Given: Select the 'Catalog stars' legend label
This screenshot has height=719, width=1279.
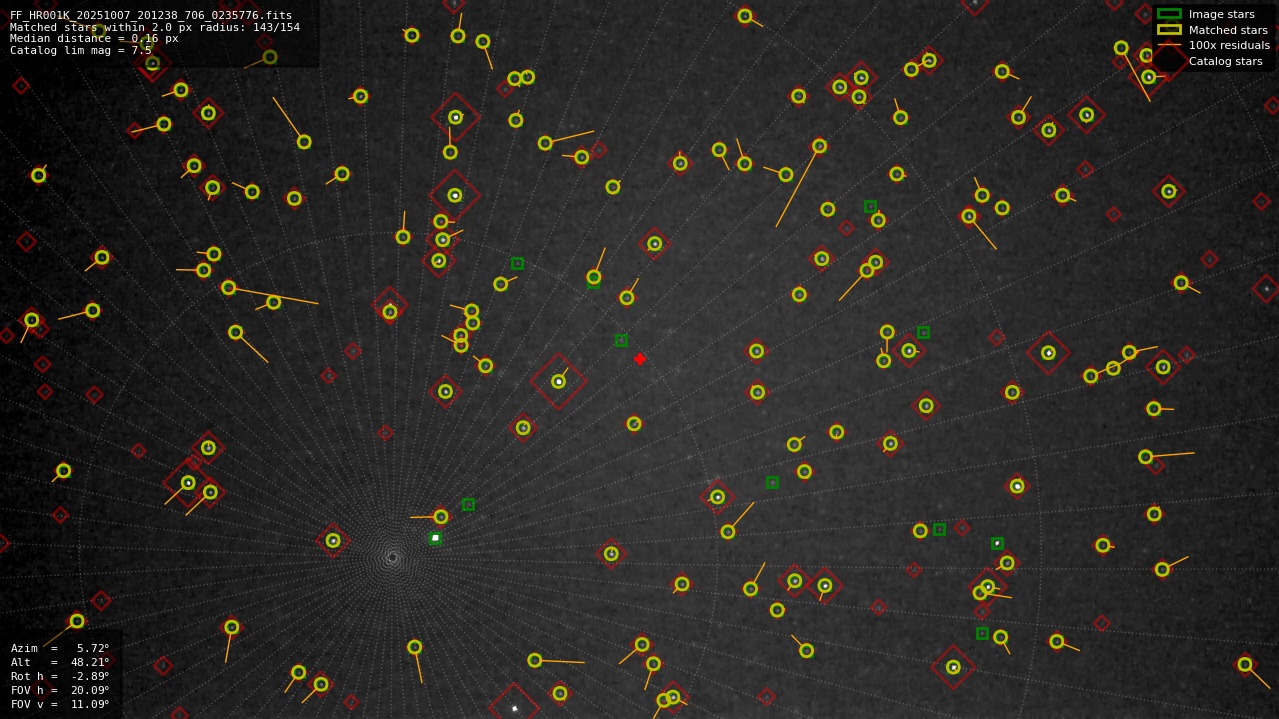Looking at the screenshot, I should (x=1225, y=61).
